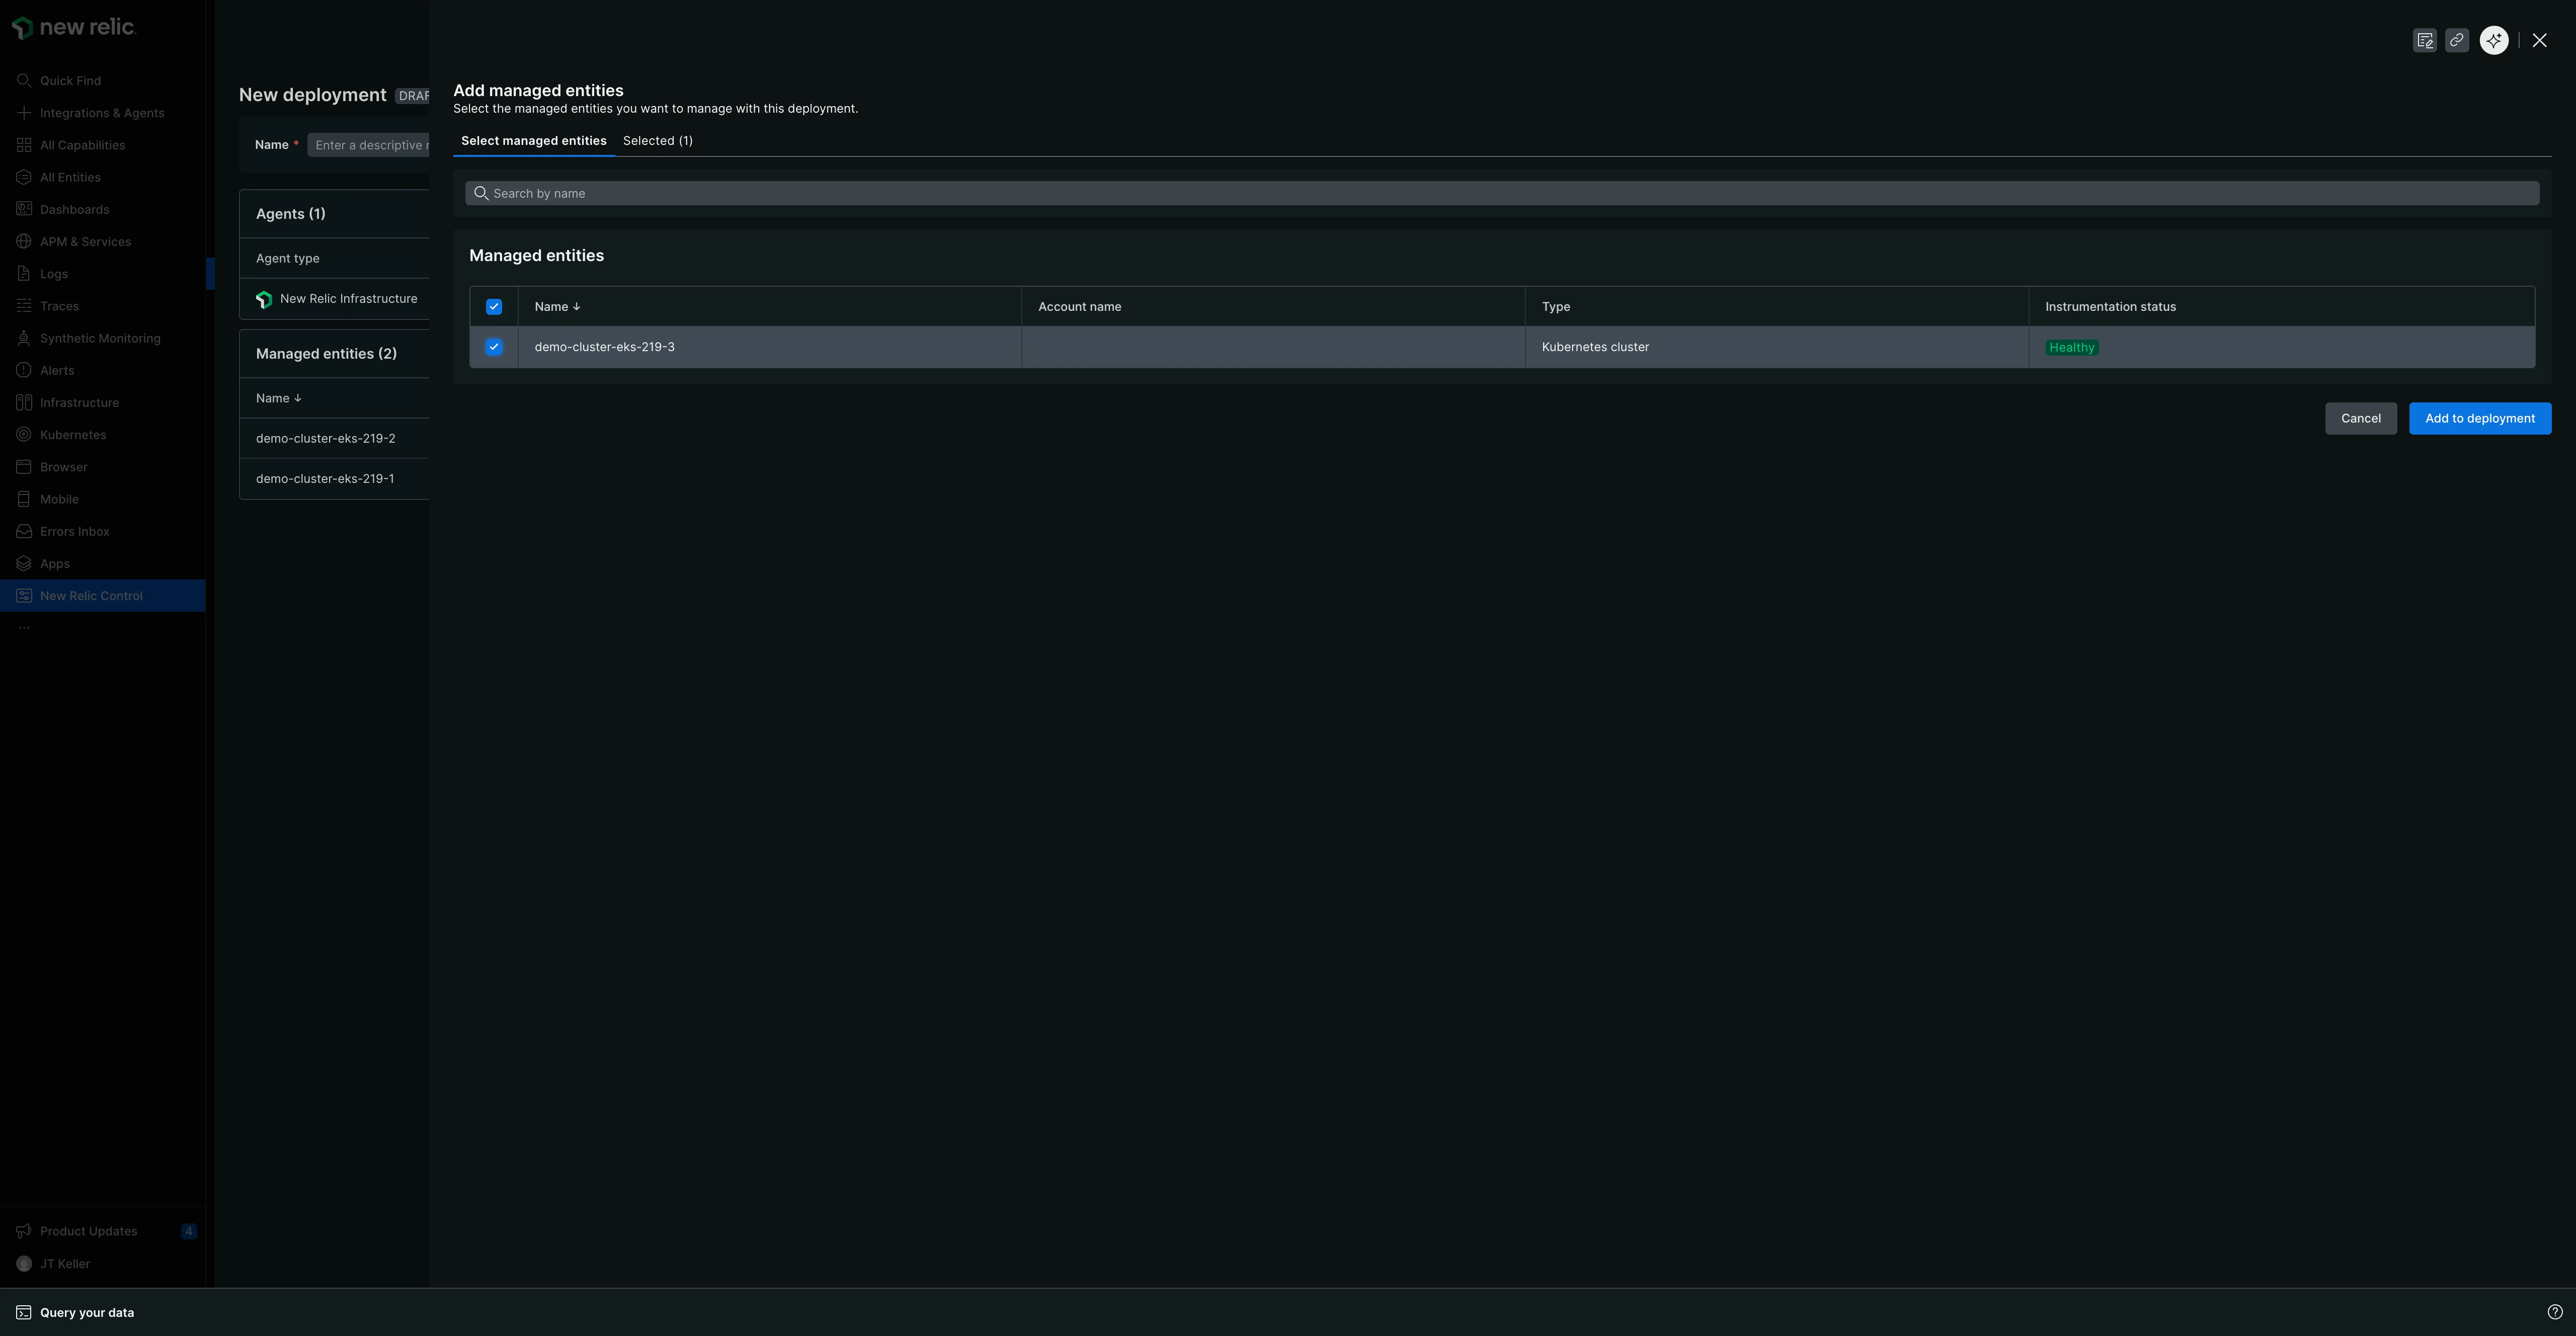Click the search magnifier icon in search bar

pos(481,194)
